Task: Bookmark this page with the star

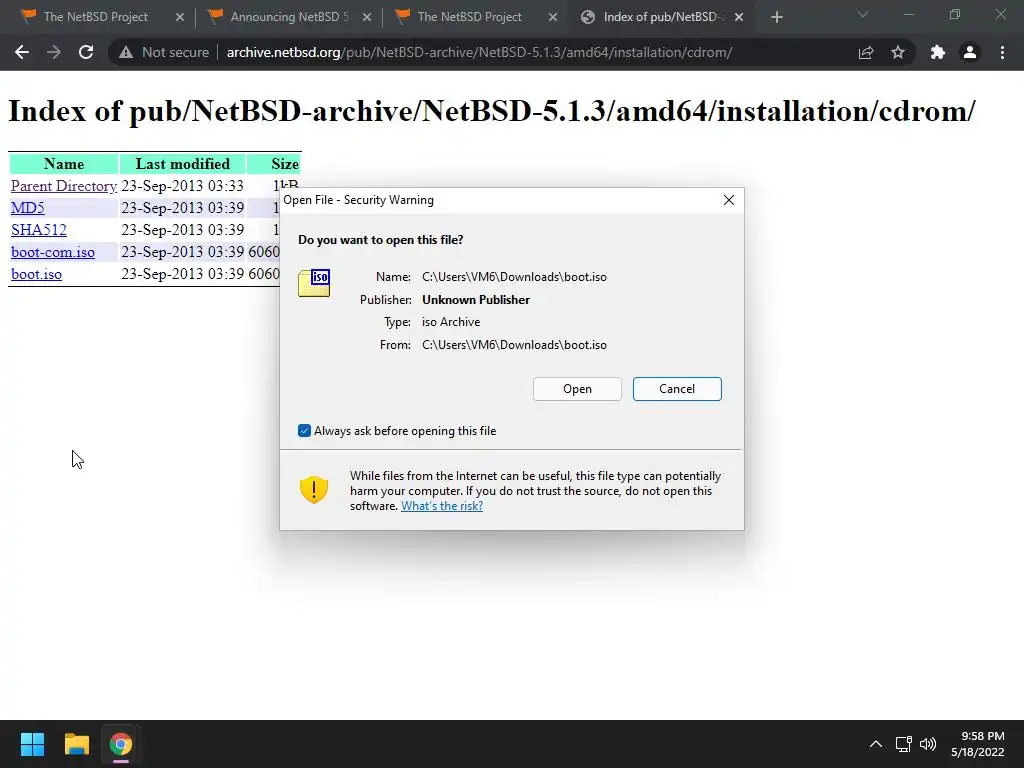Action: (x=898, y=52)
